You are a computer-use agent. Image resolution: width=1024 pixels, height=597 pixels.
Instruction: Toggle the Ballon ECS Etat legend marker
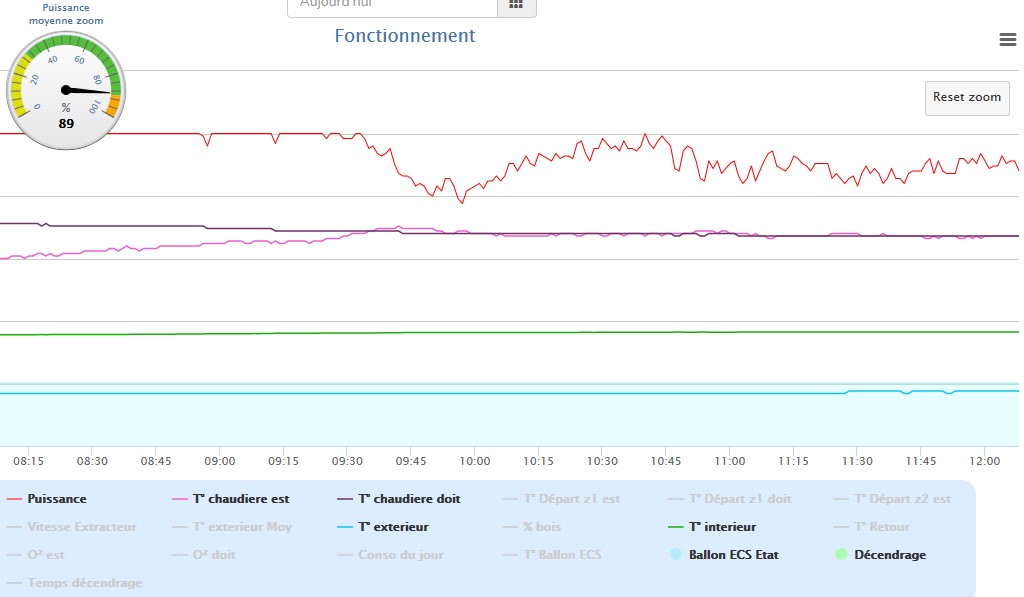pyautogui.click(x=676, y=554)
